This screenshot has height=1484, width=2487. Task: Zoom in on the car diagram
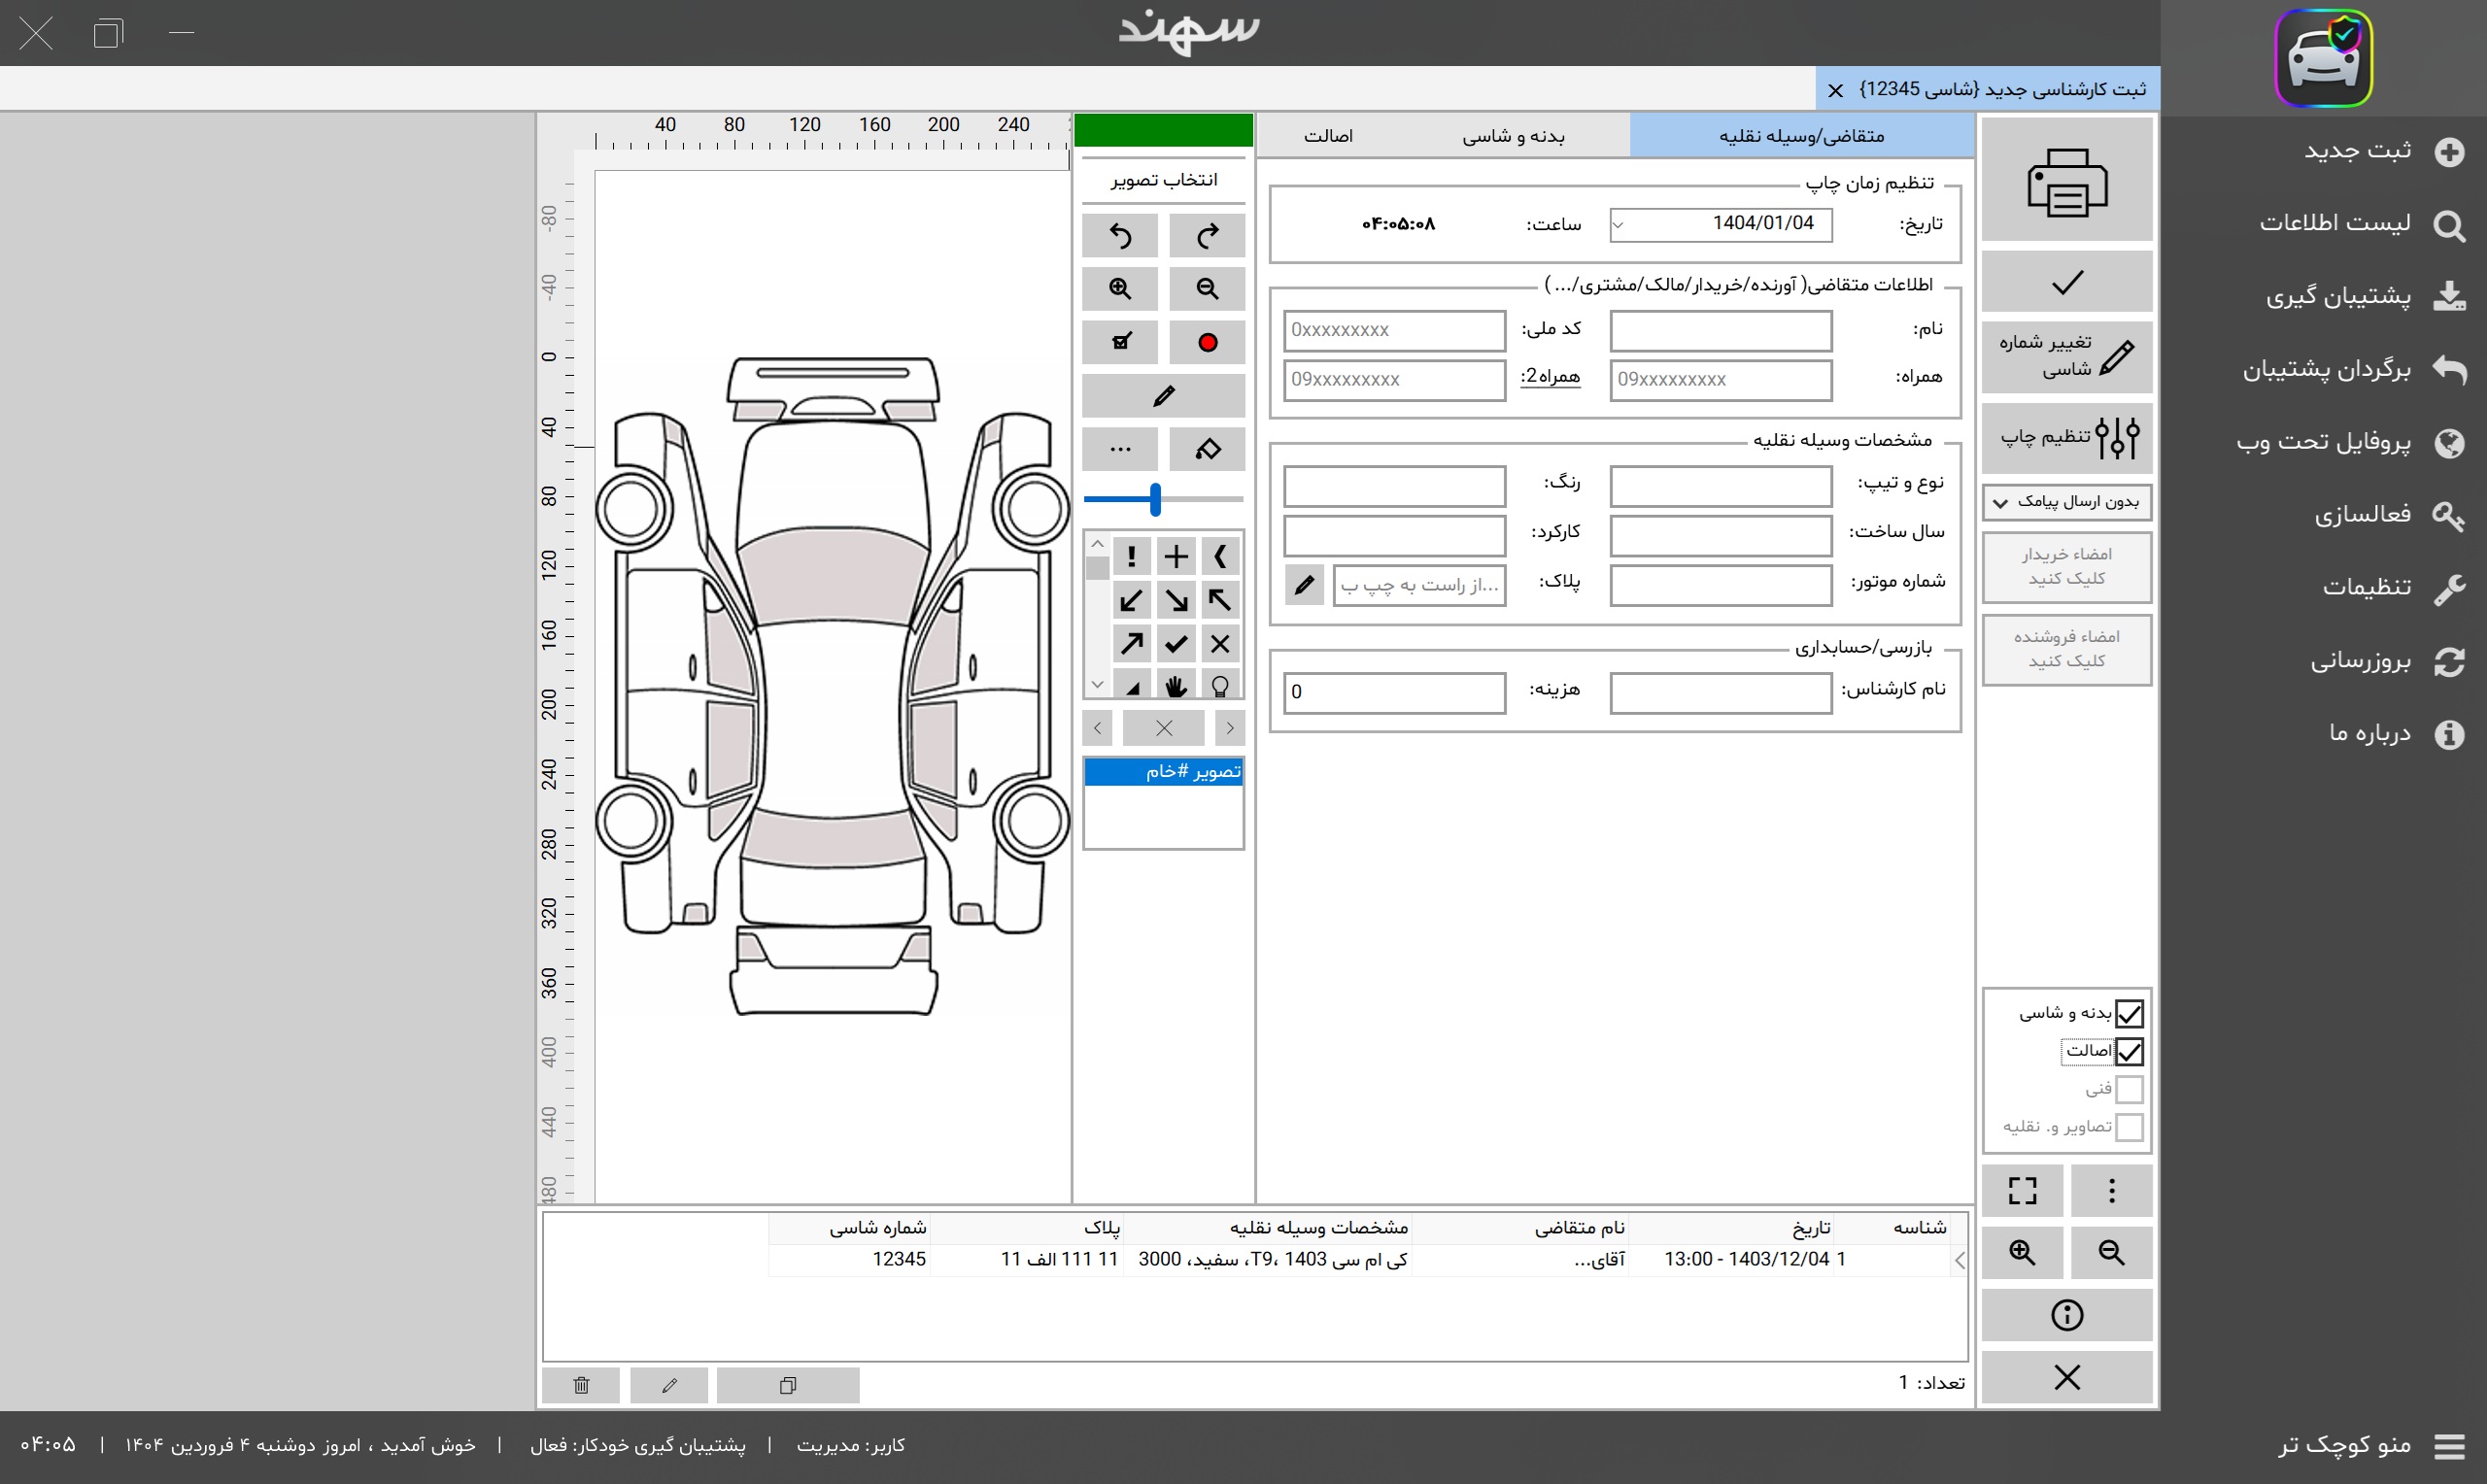coord(1120,289)
